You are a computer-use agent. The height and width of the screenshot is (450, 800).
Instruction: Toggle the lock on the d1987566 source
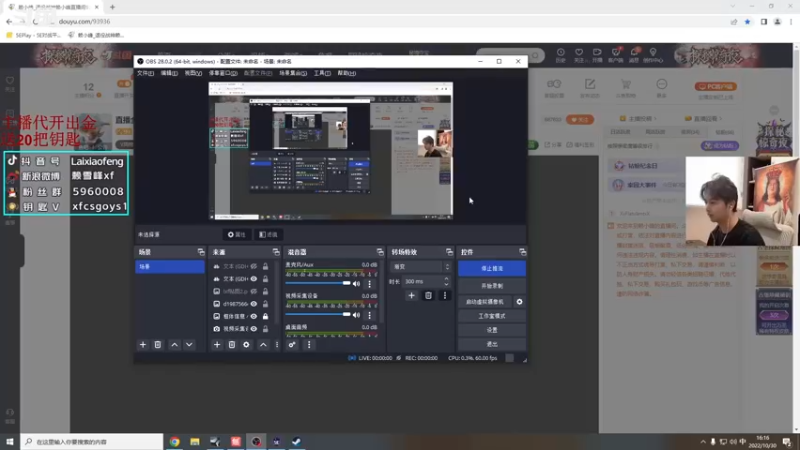point(265,304)
